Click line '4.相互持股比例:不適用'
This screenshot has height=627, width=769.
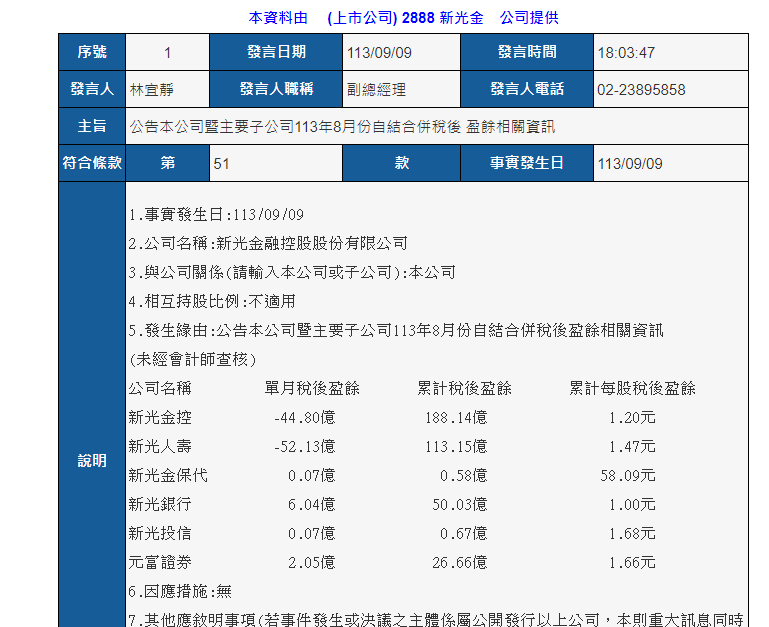coord(212,302)
